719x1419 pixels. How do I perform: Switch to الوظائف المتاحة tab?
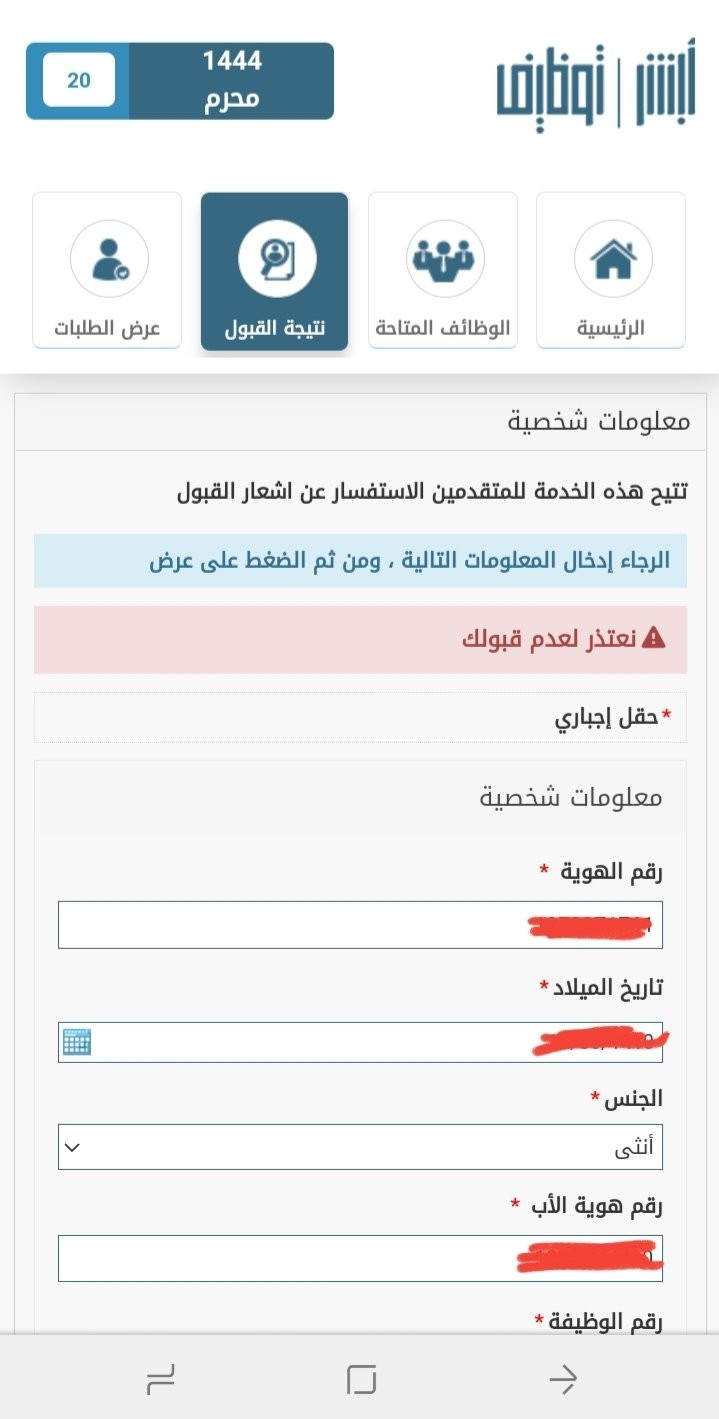(x=443, y=270)
